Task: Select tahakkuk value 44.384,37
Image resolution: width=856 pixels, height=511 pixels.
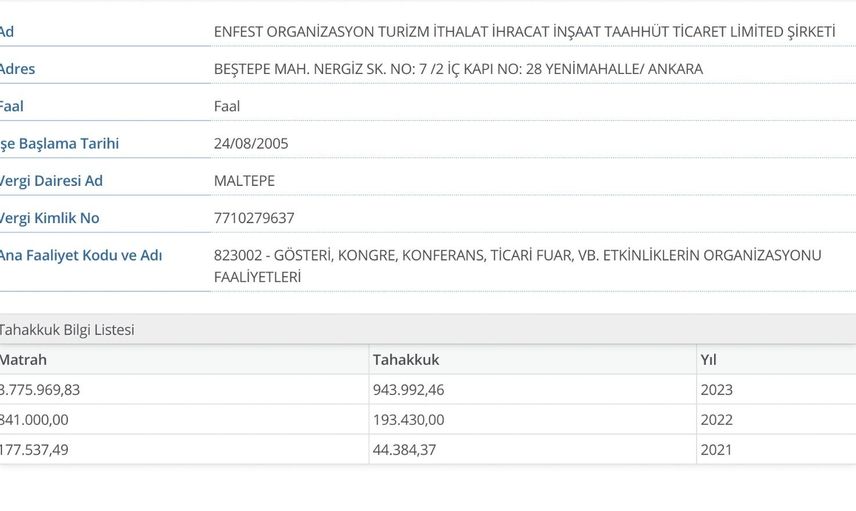Action: (405, 450)
